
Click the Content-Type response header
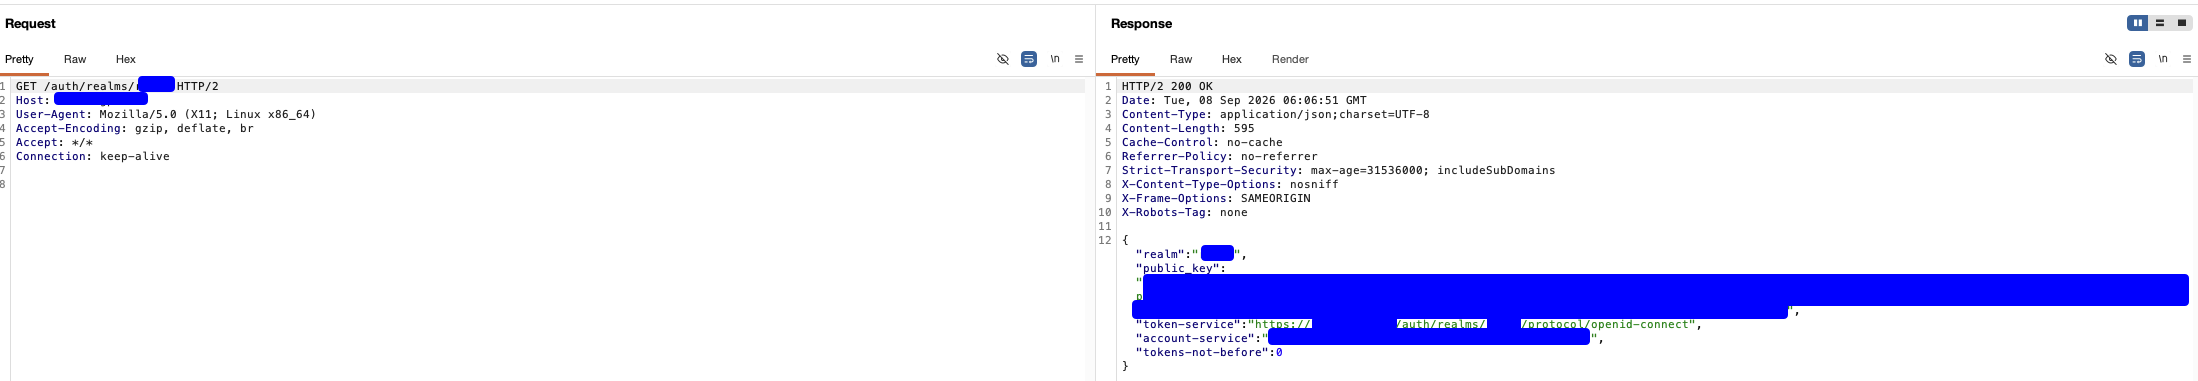[1275, 114]
